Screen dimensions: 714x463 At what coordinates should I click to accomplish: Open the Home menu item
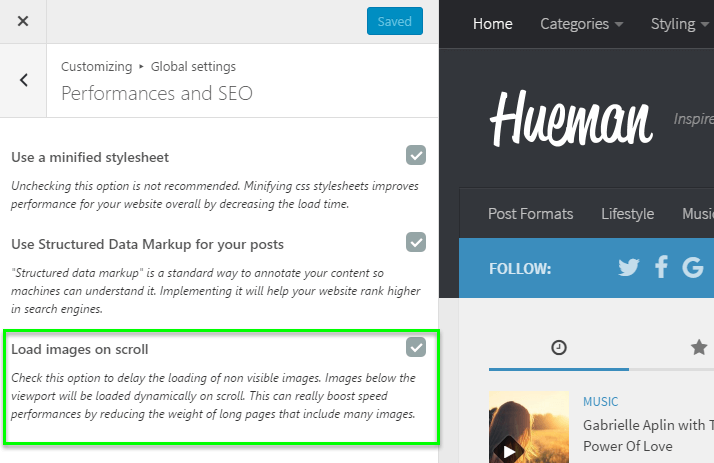click(492, 24)
